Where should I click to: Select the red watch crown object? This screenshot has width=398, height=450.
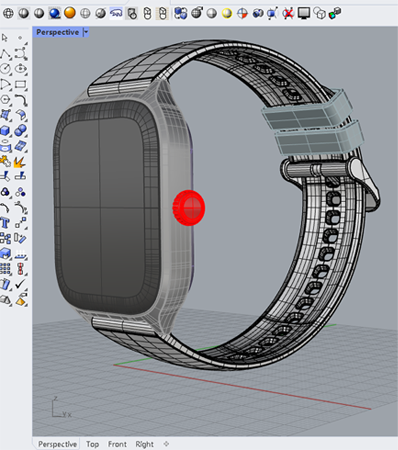[189, 208]
